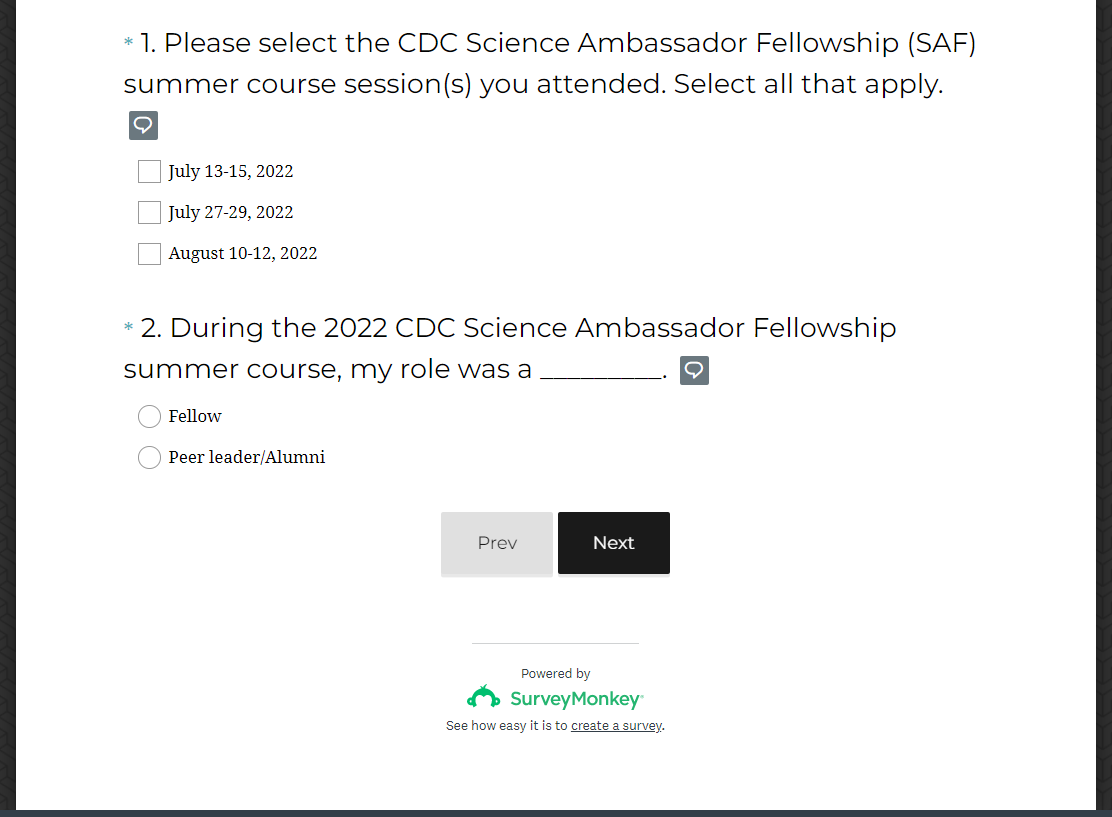Select the Fellow radio button circle
The width and height of the screenshot is (1112, 817).
click(x=149, y=416)
